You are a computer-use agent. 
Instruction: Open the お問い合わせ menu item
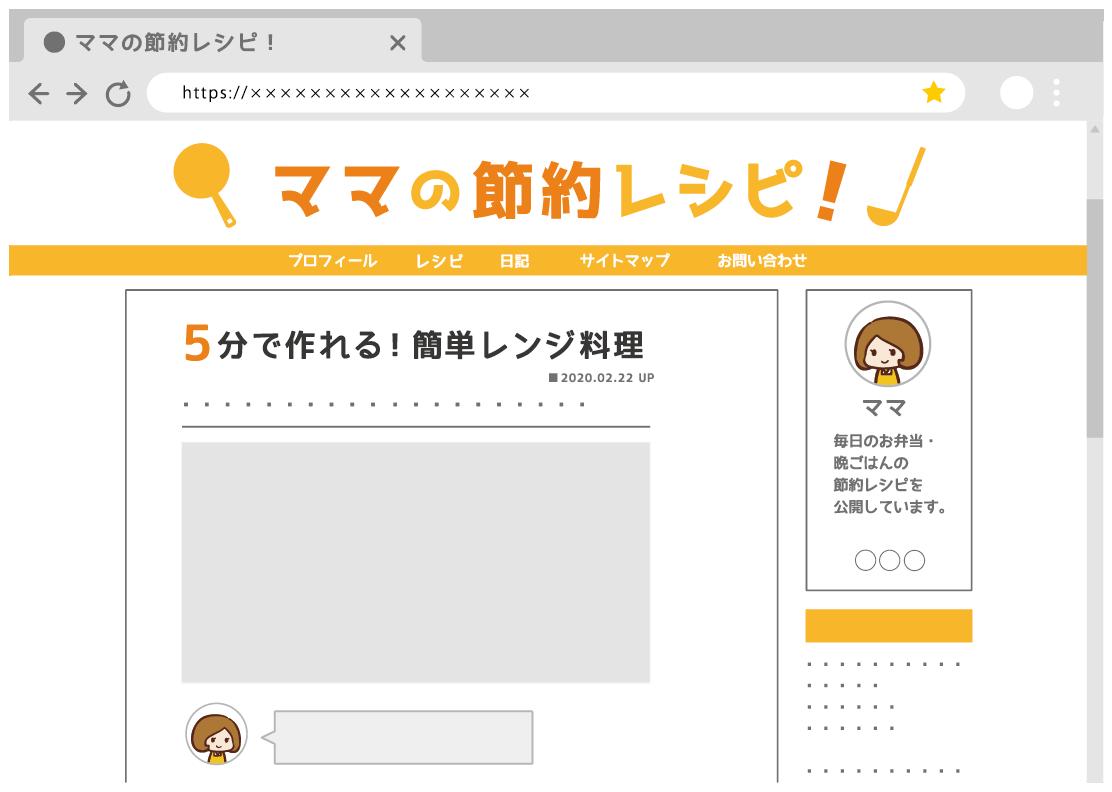coord(762,260)
